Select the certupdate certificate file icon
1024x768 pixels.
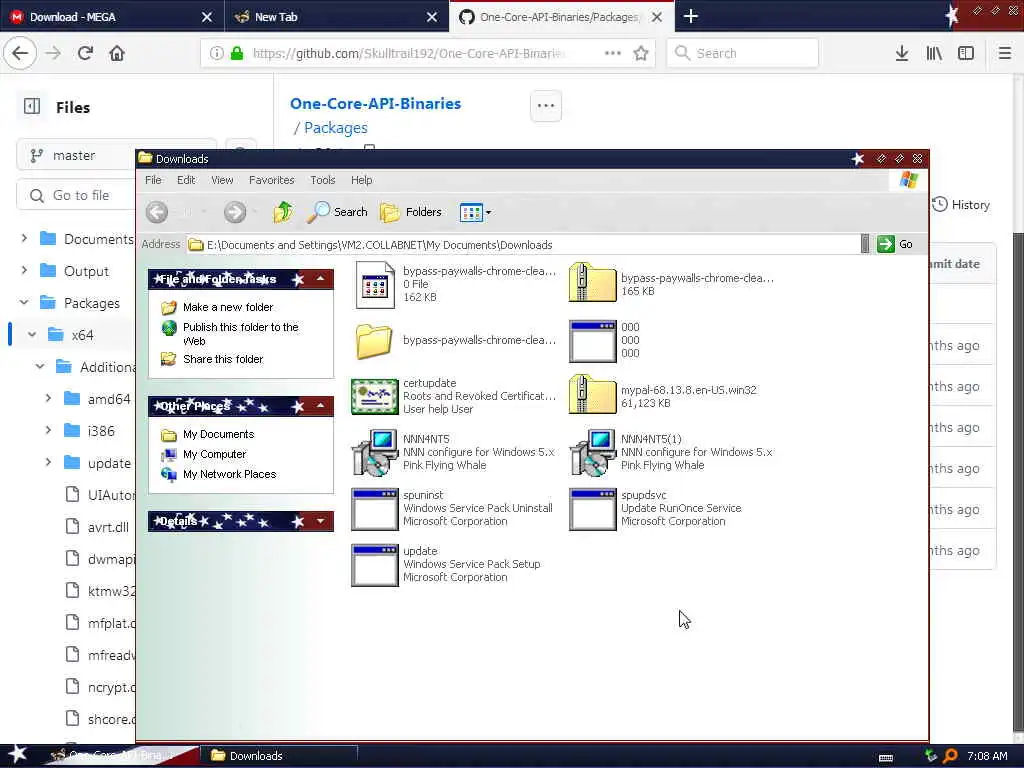[x=375, y=396]
